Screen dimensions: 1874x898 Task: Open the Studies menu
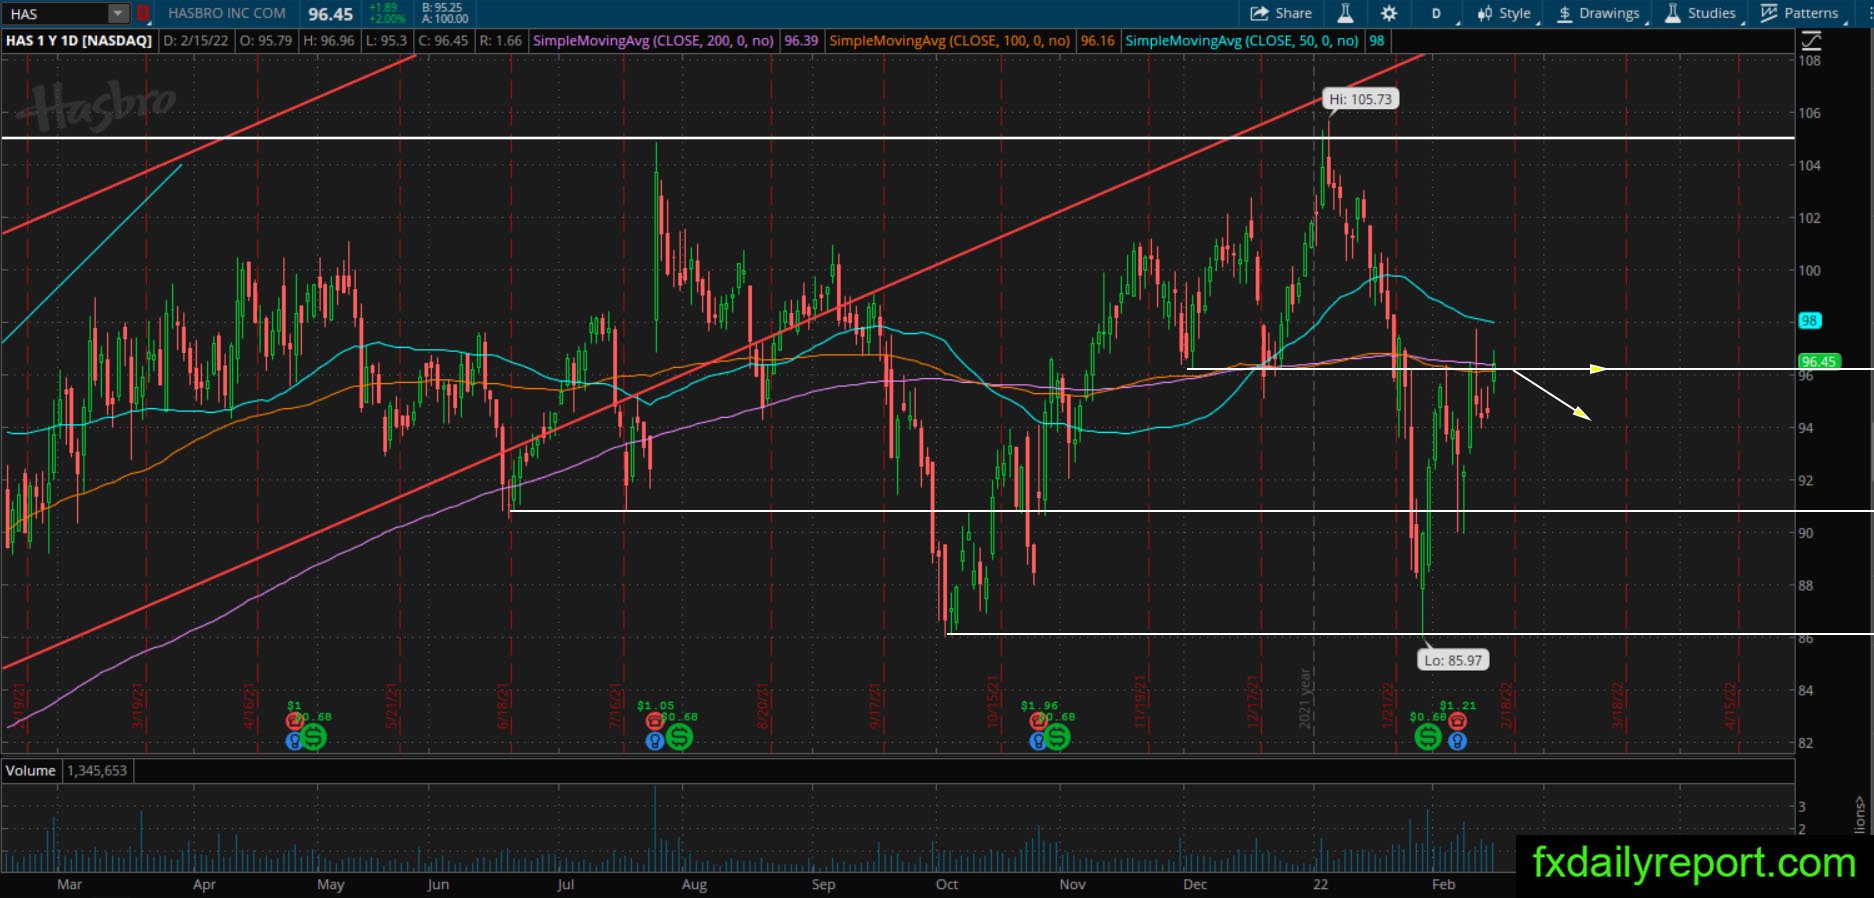tap(1701, 13)
